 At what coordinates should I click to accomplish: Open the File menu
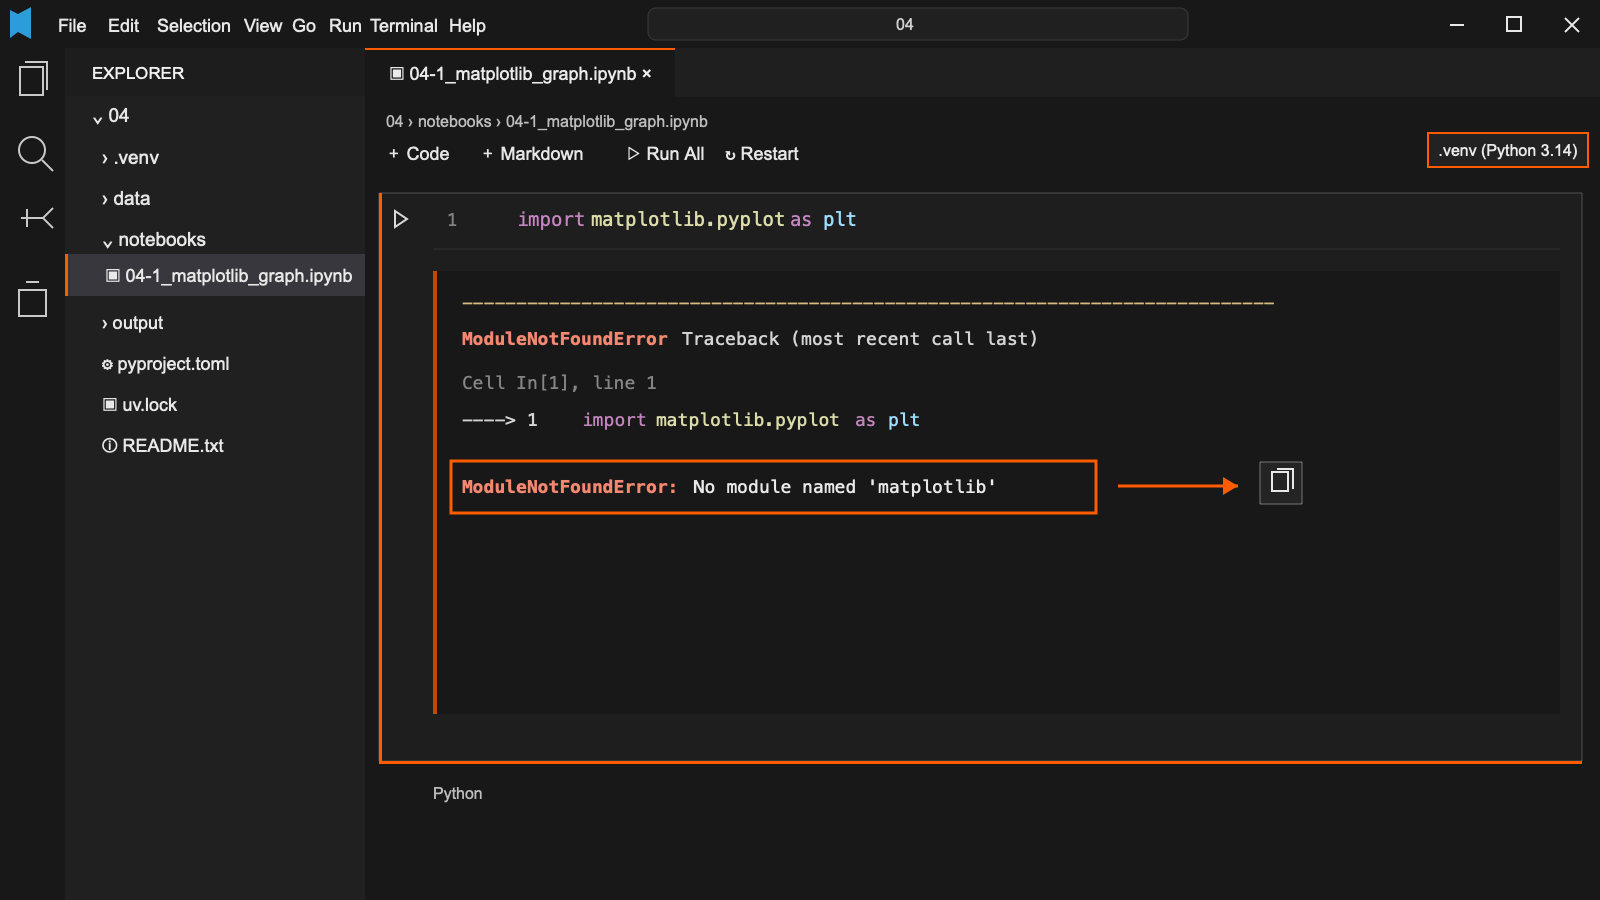tap(72, 26)
